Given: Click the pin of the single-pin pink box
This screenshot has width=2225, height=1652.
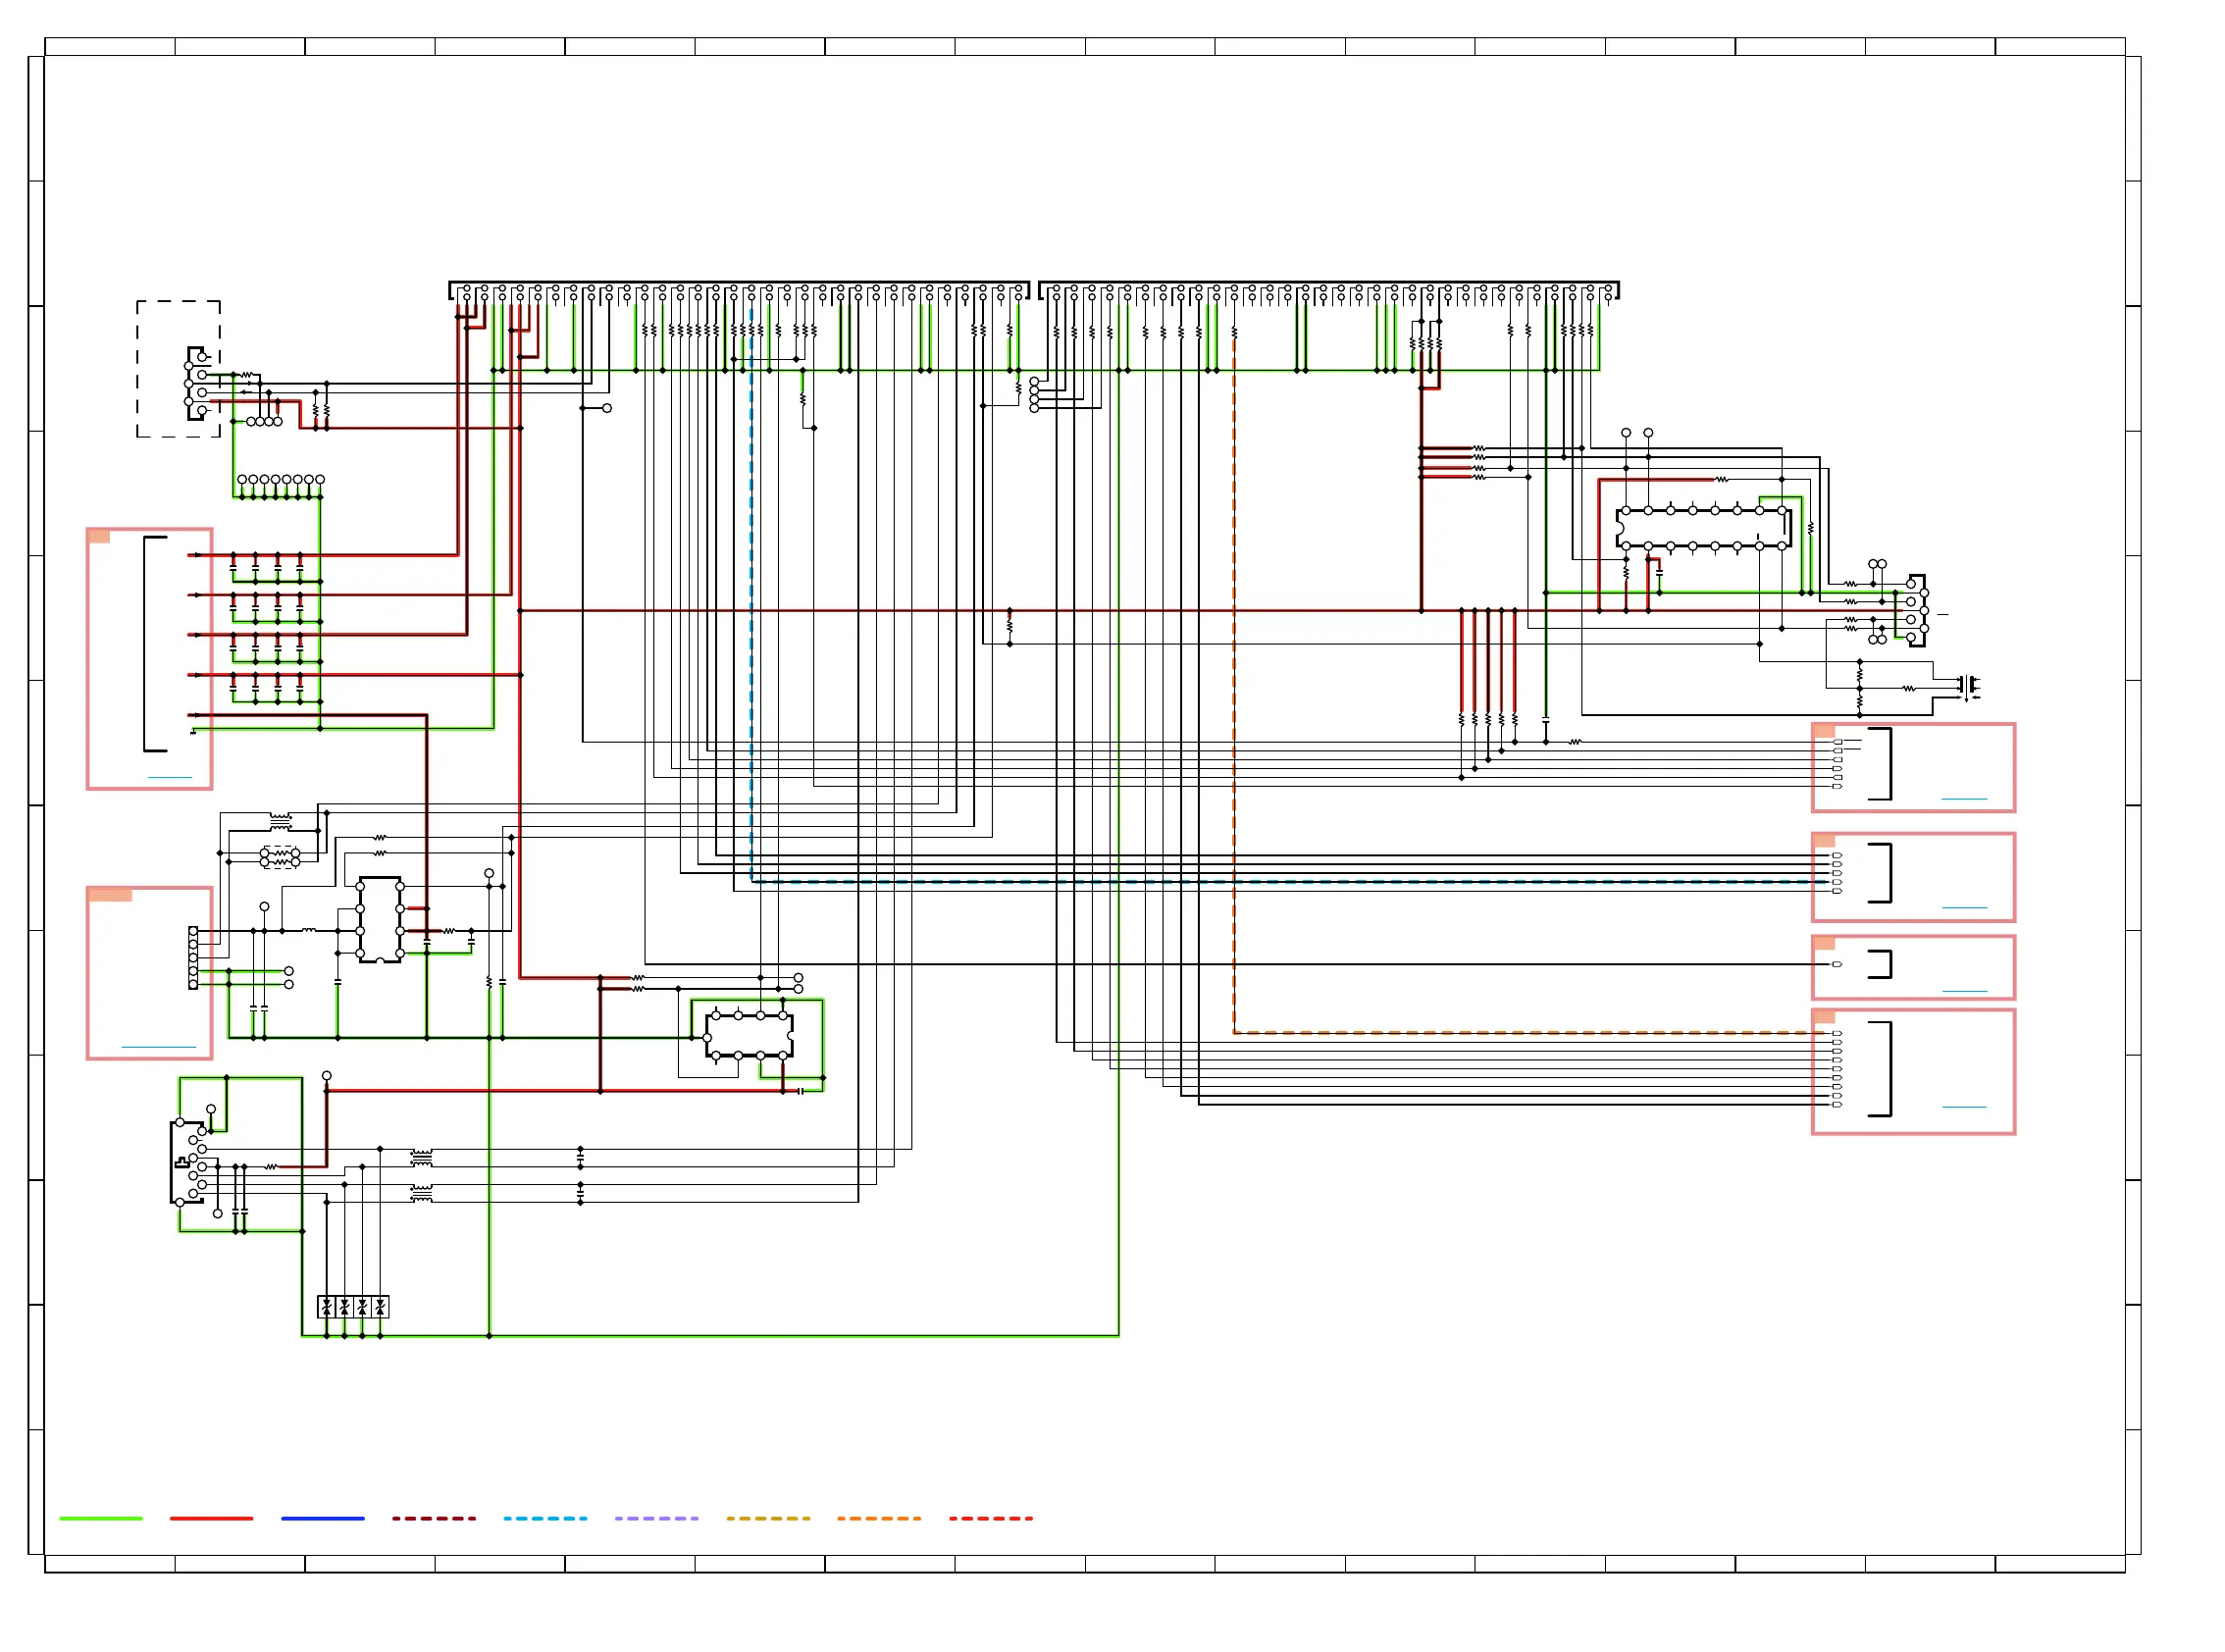Looking at the screenshot, I should tap(1837, 965).
